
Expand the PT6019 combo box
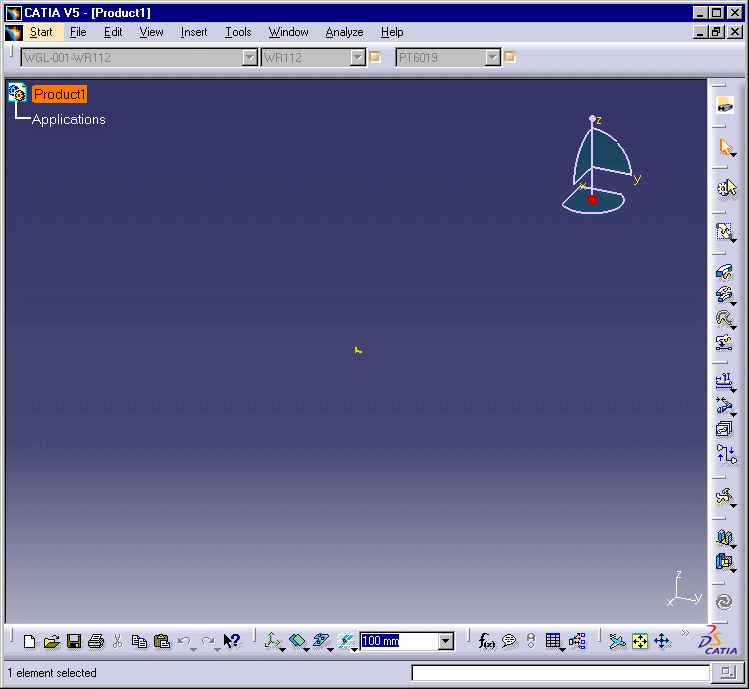[x=492, y=58]
